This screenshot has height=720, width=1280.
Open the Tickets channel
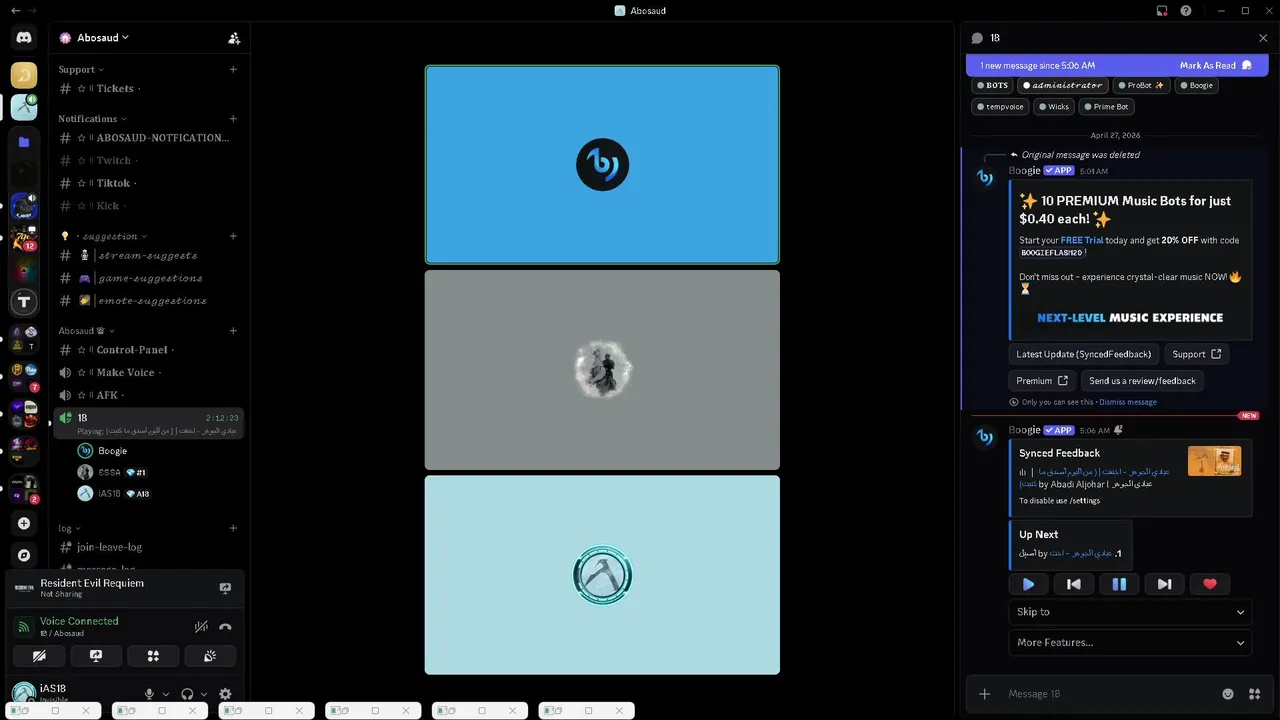[148, 89]
